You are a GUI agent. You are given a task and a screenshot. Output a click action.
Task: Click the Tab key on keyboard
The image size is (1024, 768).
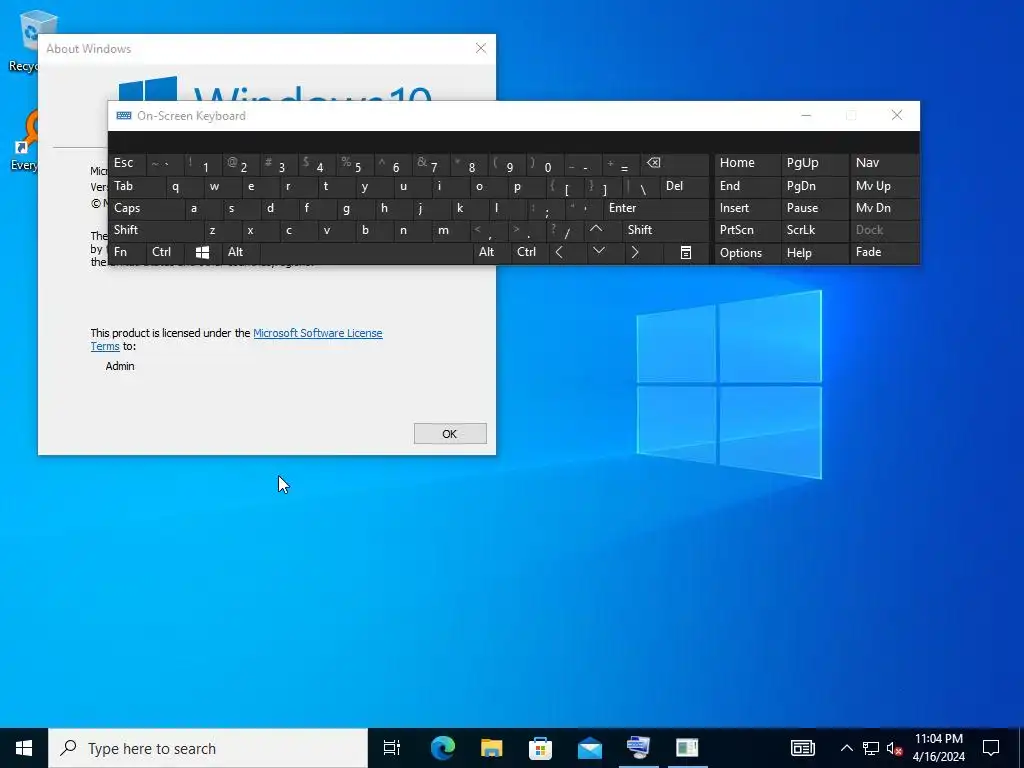137,186
